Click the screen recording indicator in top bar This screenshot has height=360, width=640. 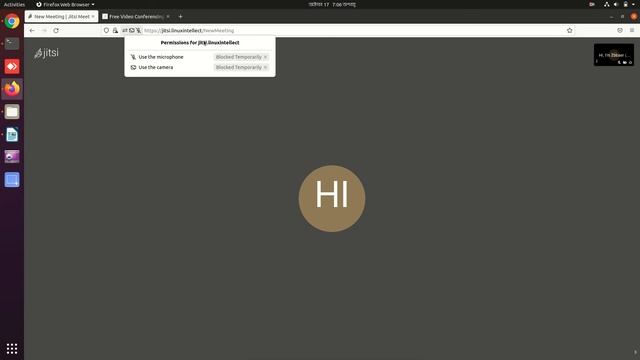592,4
